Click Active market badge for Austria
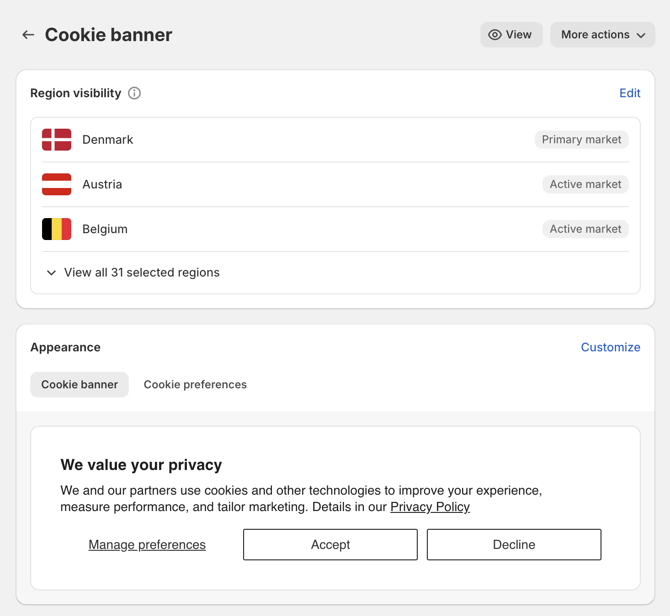670x616 pixels. pyautogui.click(x=585, y=184)
